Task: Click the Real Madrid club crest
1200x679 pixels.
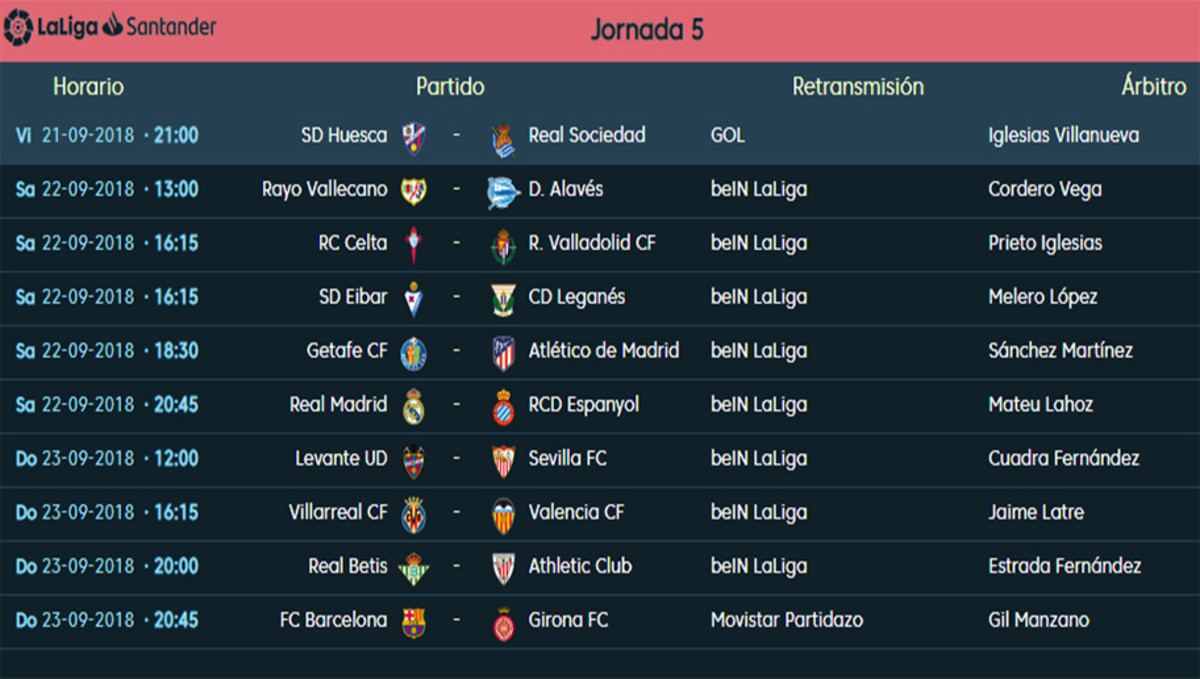Action: pyautogui.click(x=413, y=407)
